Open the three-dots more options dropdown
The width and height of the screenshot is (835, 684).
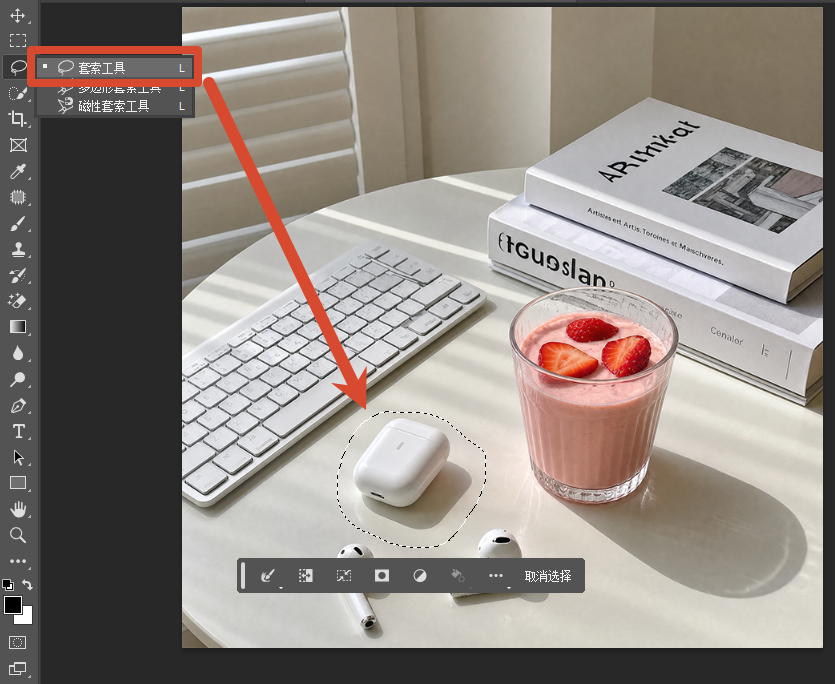pyautogui.click(x=496, y=575)
